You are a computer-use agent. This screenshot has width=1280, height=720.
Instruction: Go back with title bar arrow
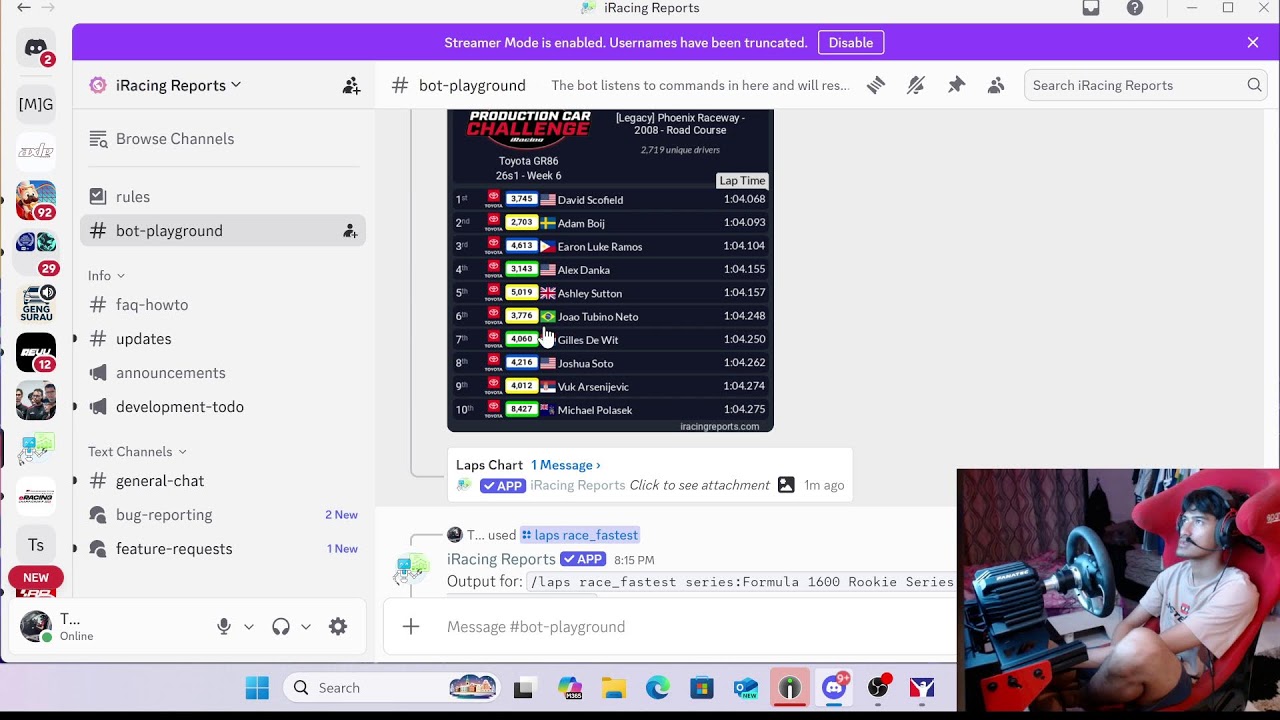[x=24, y=8]
